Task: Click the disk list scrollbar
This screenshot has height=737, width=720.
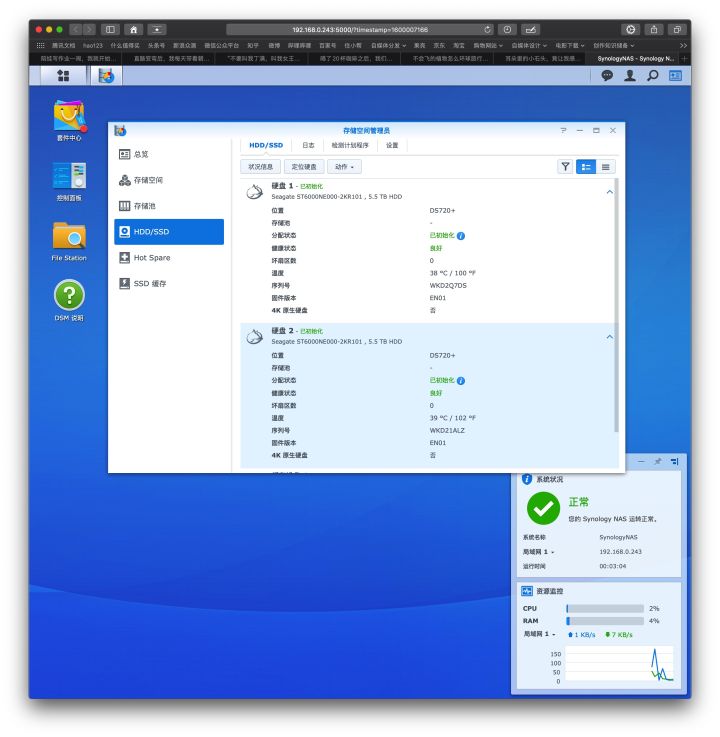Action: pos(616,306)
